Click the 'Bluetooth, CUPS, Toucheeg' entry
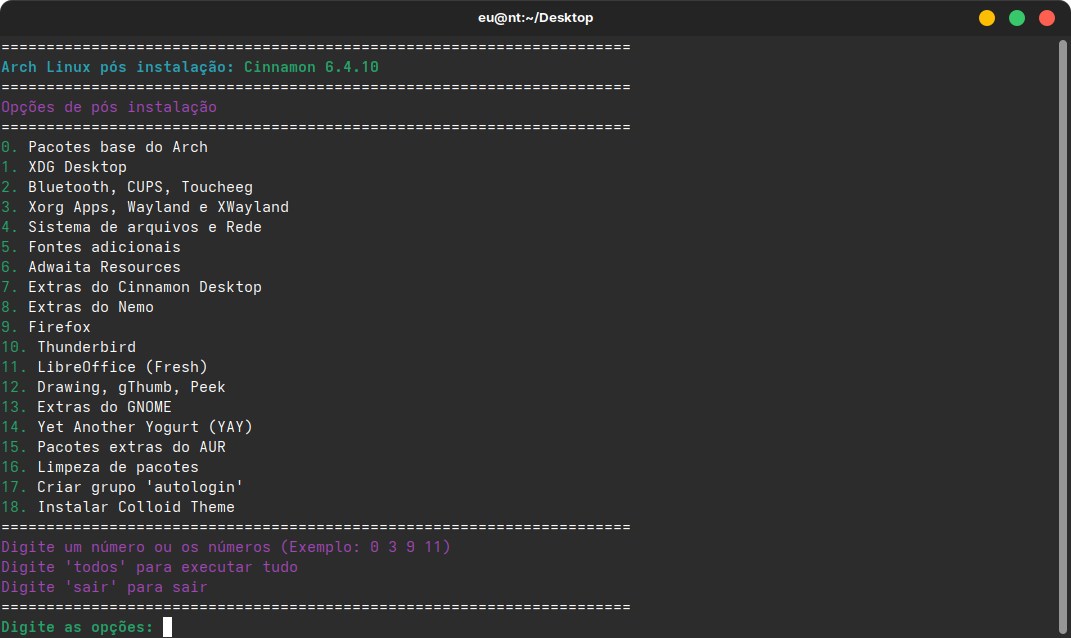The height and width of the screenshot is (638, 1071). coord(127,187)
